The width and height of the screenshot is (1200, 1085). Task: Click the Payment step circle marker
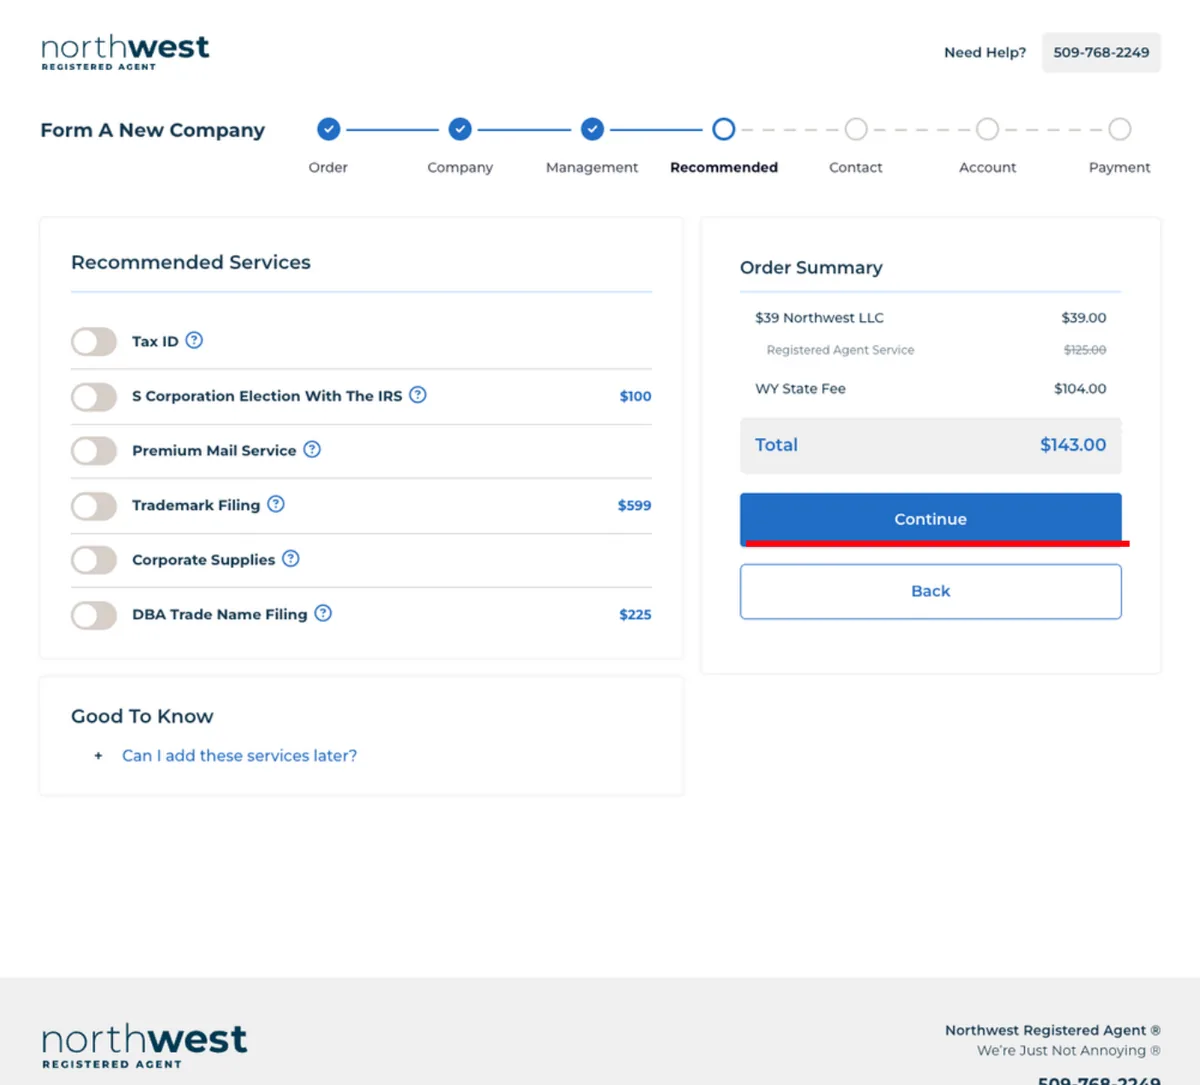(x=1120, y=129)
